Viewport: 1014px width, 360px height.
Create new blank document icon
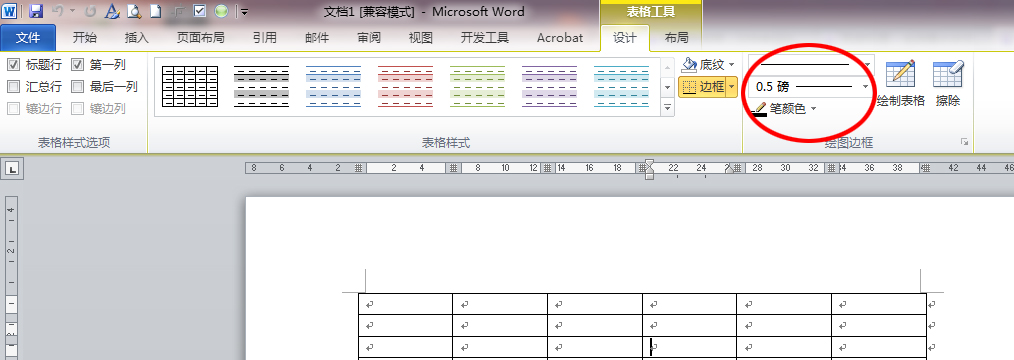(156, 11)
